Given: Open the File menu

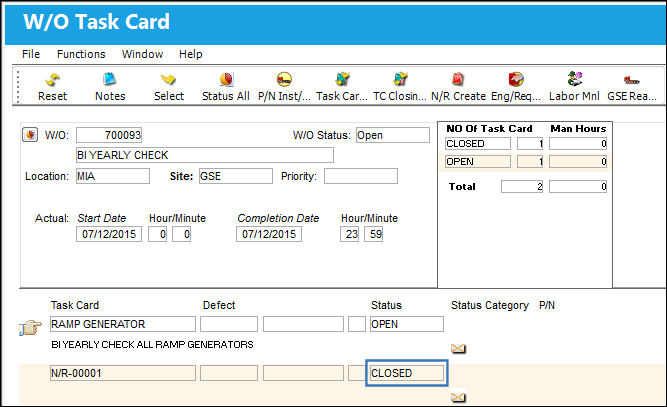Looking at the screenshot, I should [31, 54].
